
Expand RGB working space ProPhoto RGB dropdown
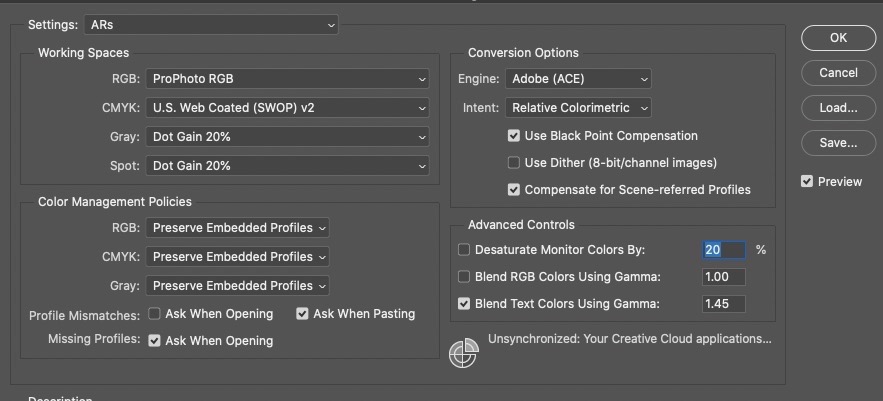pos(287,79)
